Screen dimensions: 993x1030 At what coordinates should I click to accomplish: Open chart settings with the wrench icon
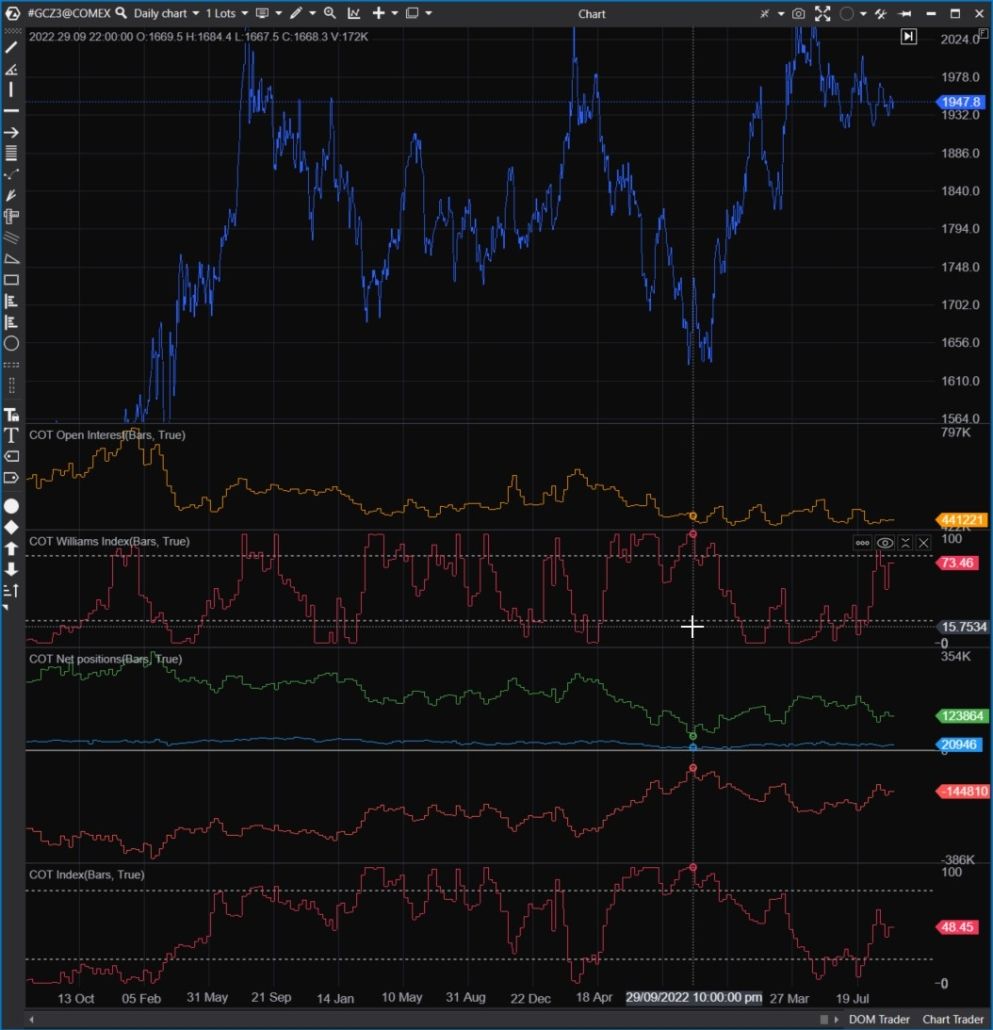881,14
